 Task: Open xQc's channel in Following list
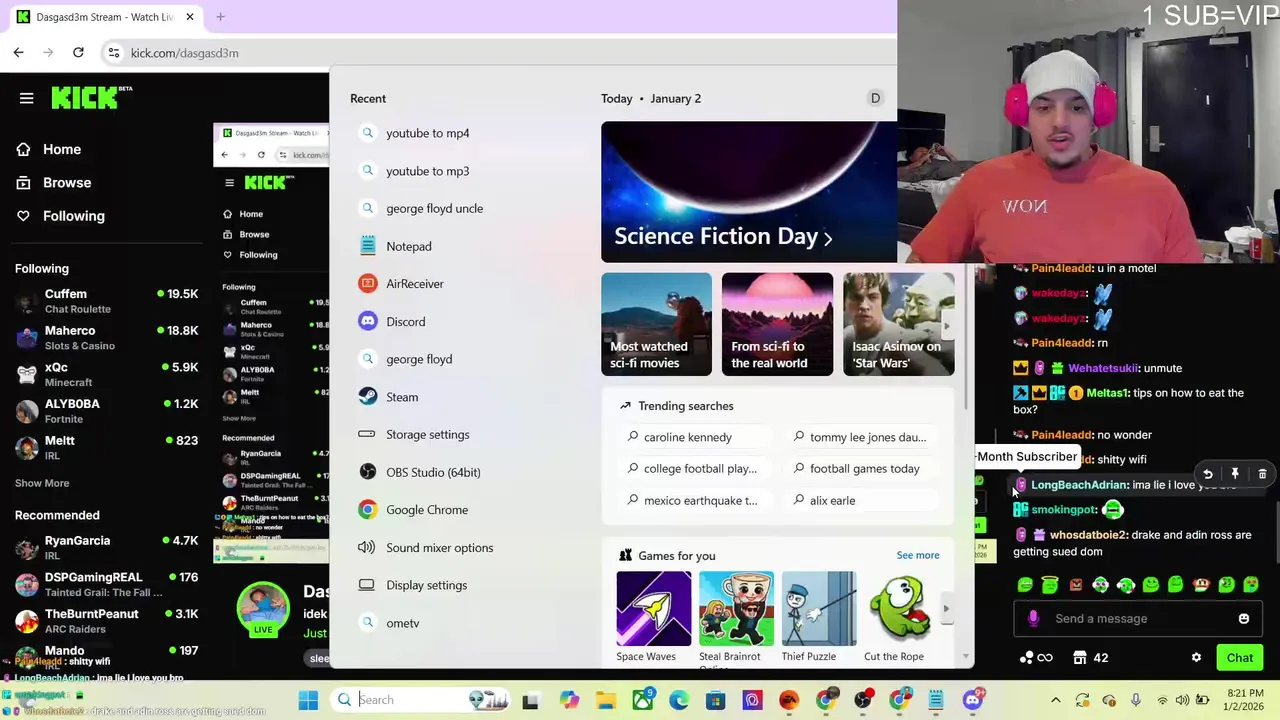click(x=106, y=374)
